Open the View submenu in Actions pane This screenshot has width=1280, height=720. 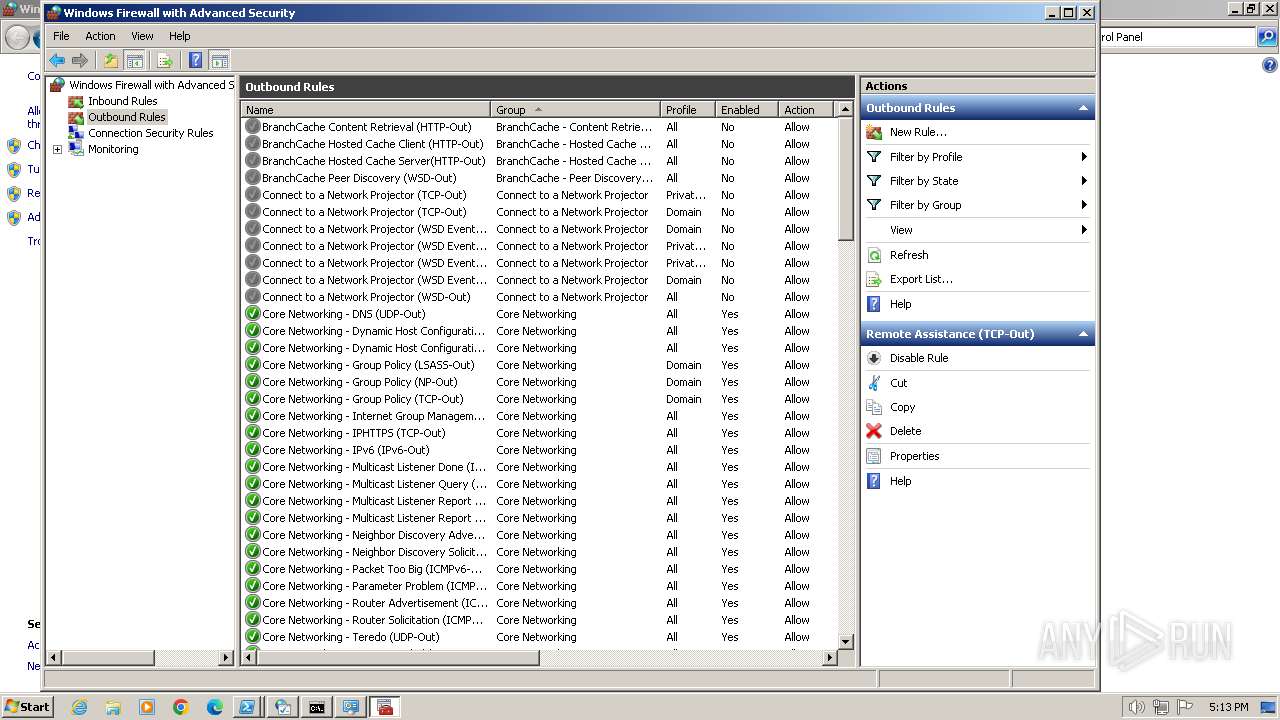978,230
